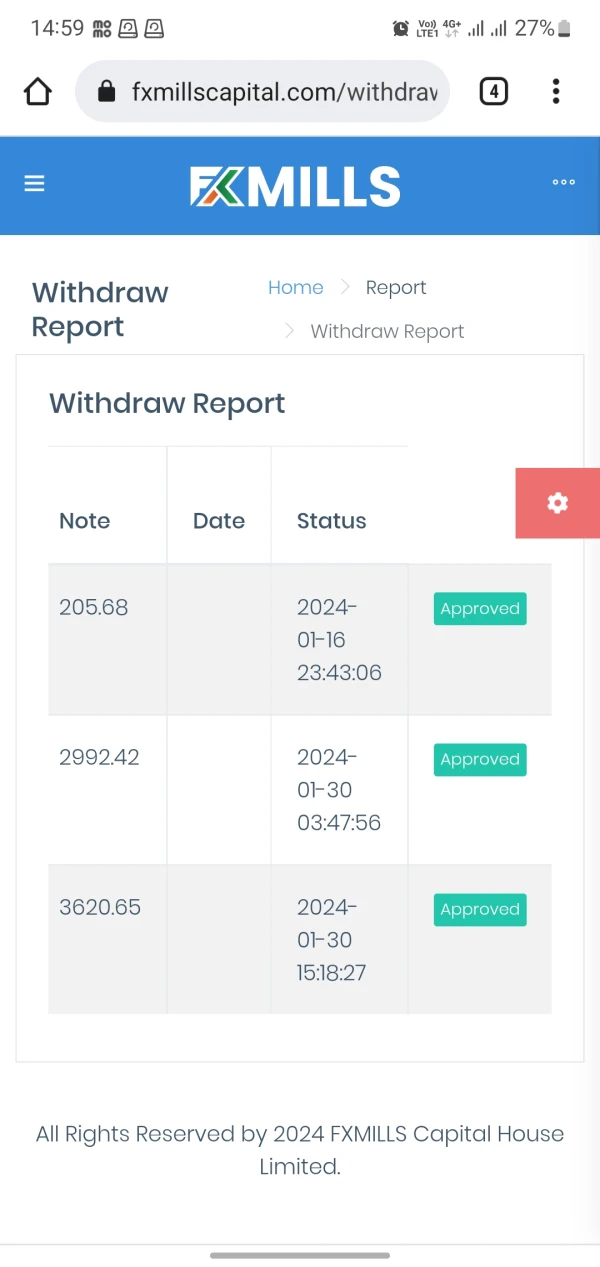Tap the padlock site security icon
Viewport: 600px width, 1267px height.
[x=107, y=92]
